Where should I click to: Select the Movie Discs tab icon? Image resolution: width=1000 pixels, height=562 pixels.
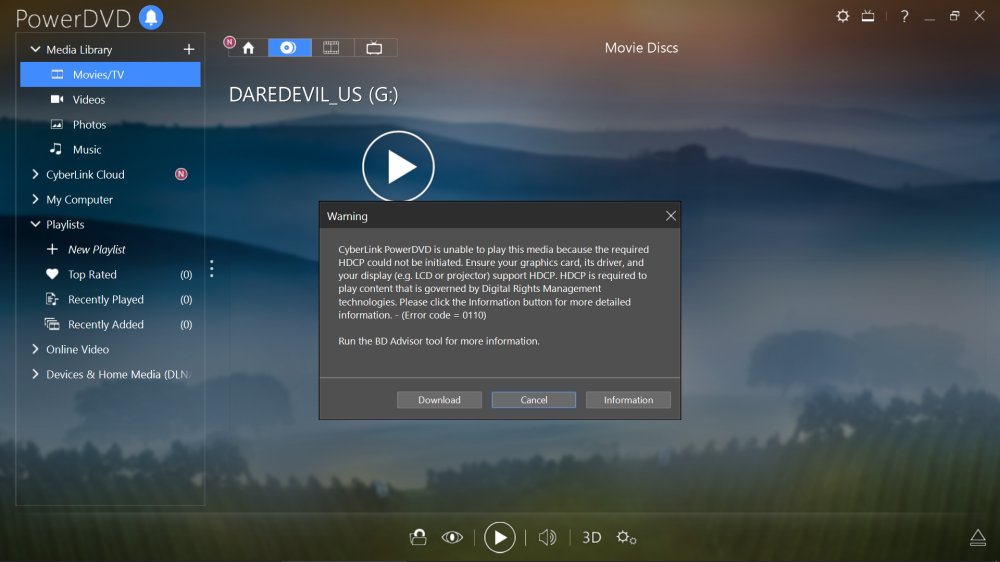click(289, 48)
